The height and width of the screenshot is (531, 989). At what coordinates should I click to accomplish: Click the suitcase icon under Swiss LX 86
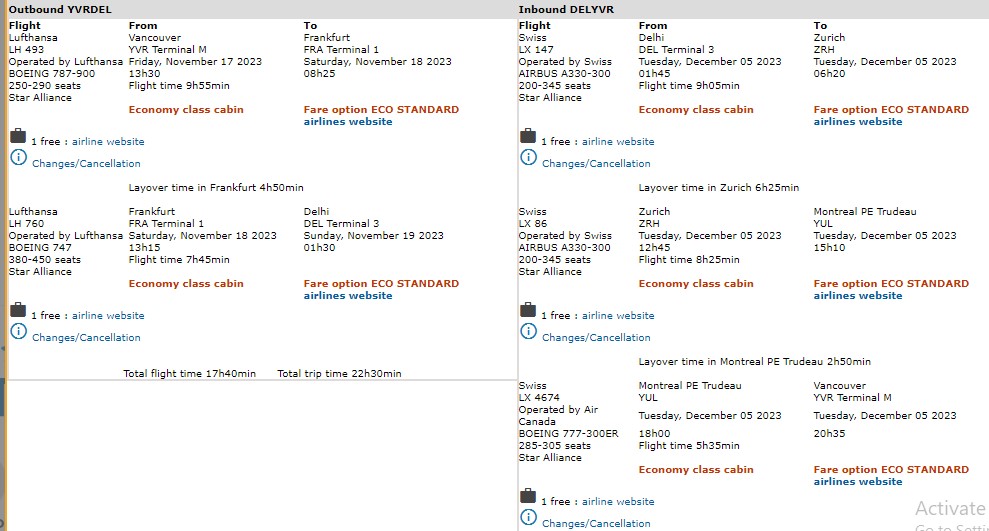[528, 311]
